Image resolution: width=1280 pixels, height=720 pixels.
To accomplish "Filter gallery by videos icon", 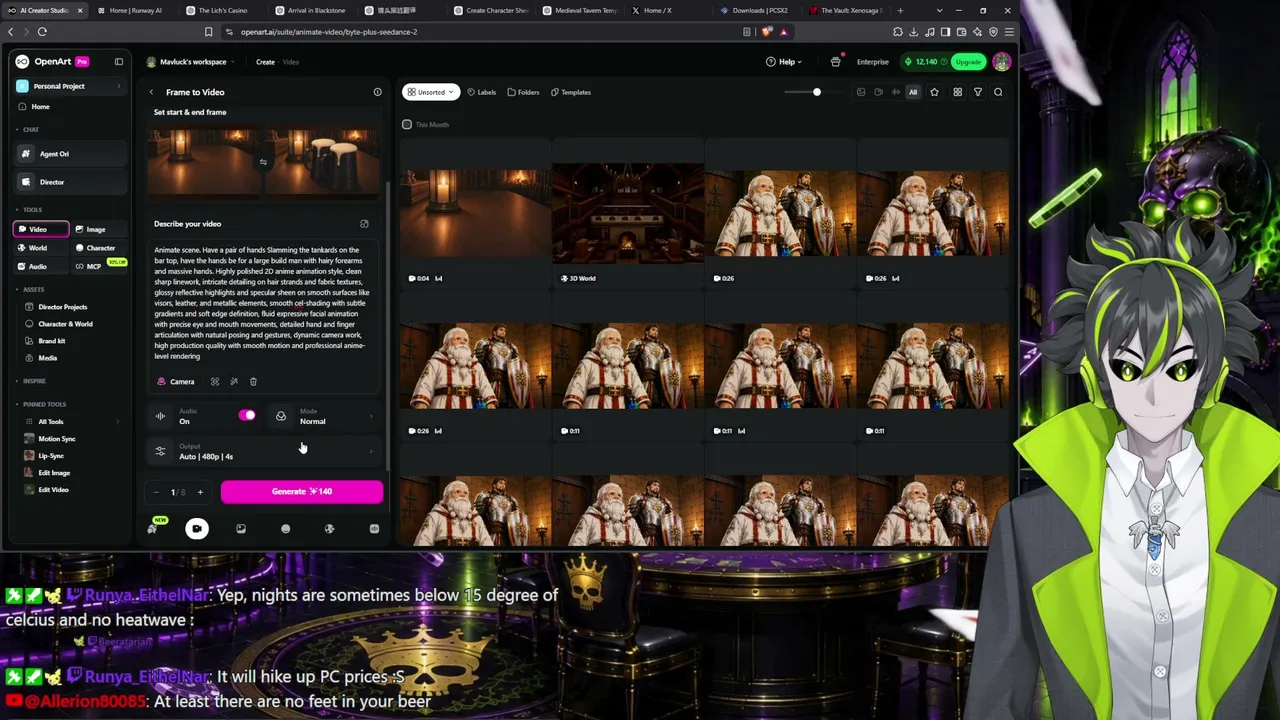I will (878, 92).
